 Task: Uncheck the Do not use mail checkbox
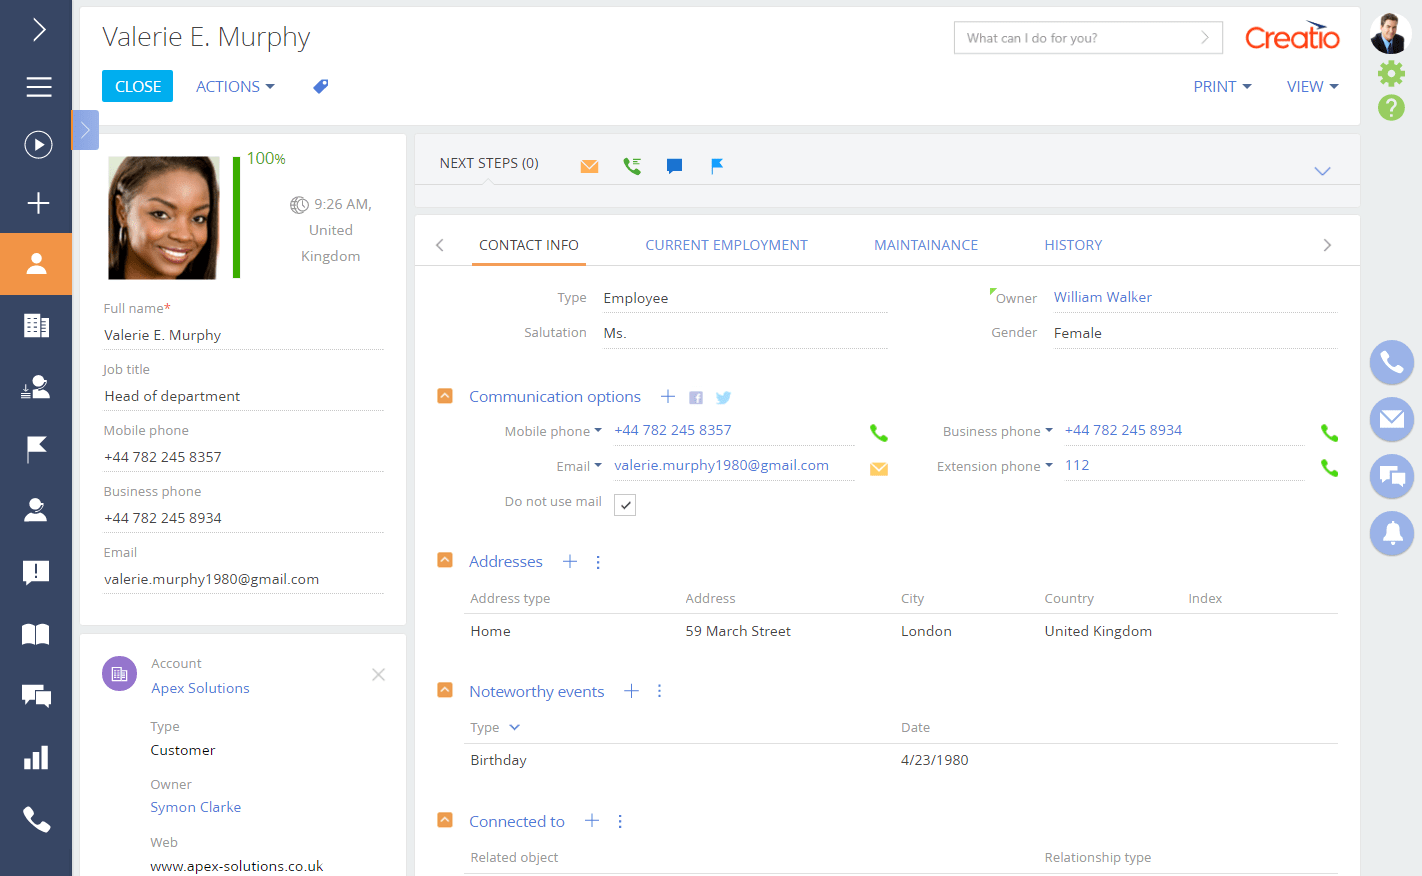coord(625,505)
